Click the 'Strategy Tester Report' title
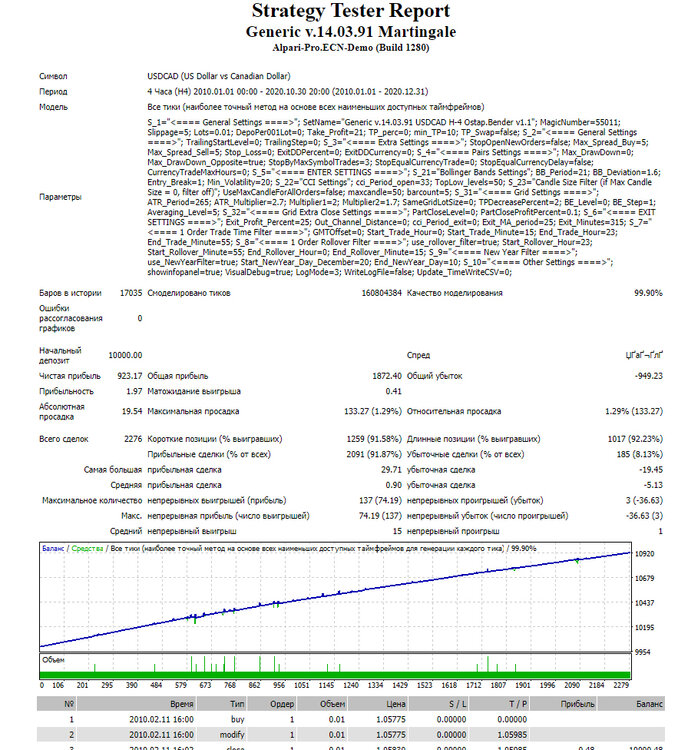 (x=351, y=11)
